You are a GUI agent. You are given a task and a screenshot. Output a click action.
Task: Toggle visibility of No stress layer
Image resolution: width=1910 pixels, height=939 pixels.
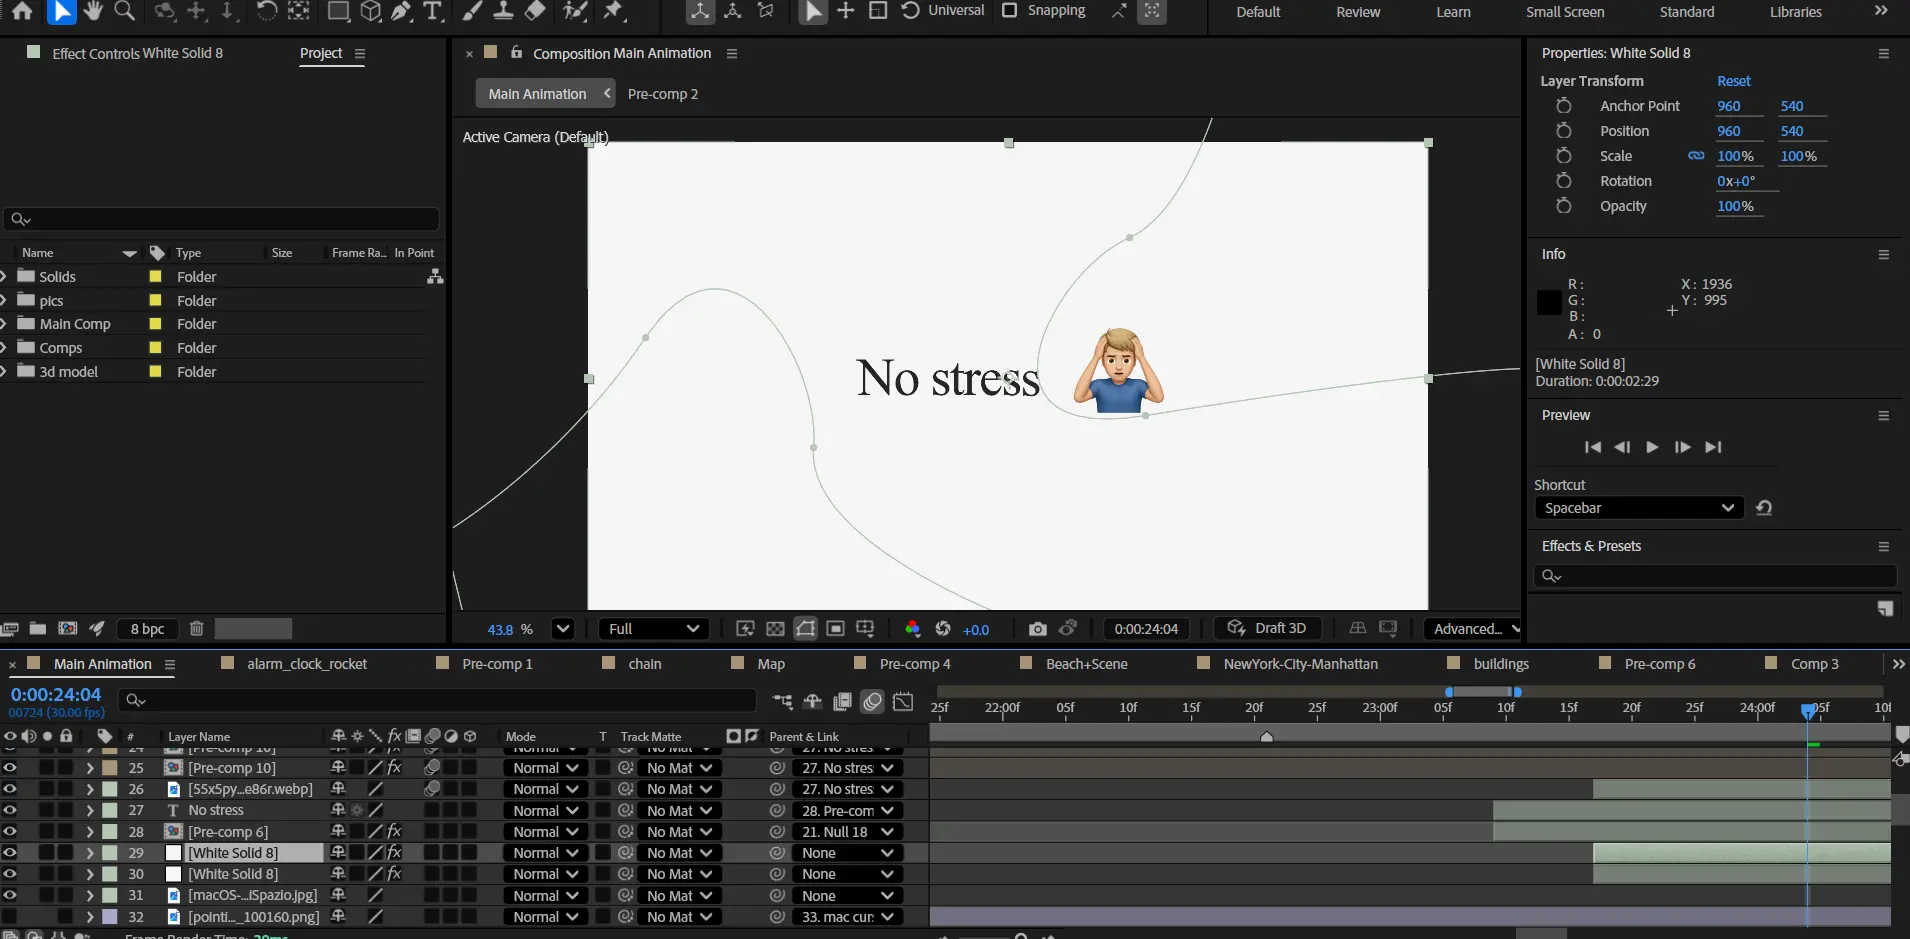coord(10,810)
